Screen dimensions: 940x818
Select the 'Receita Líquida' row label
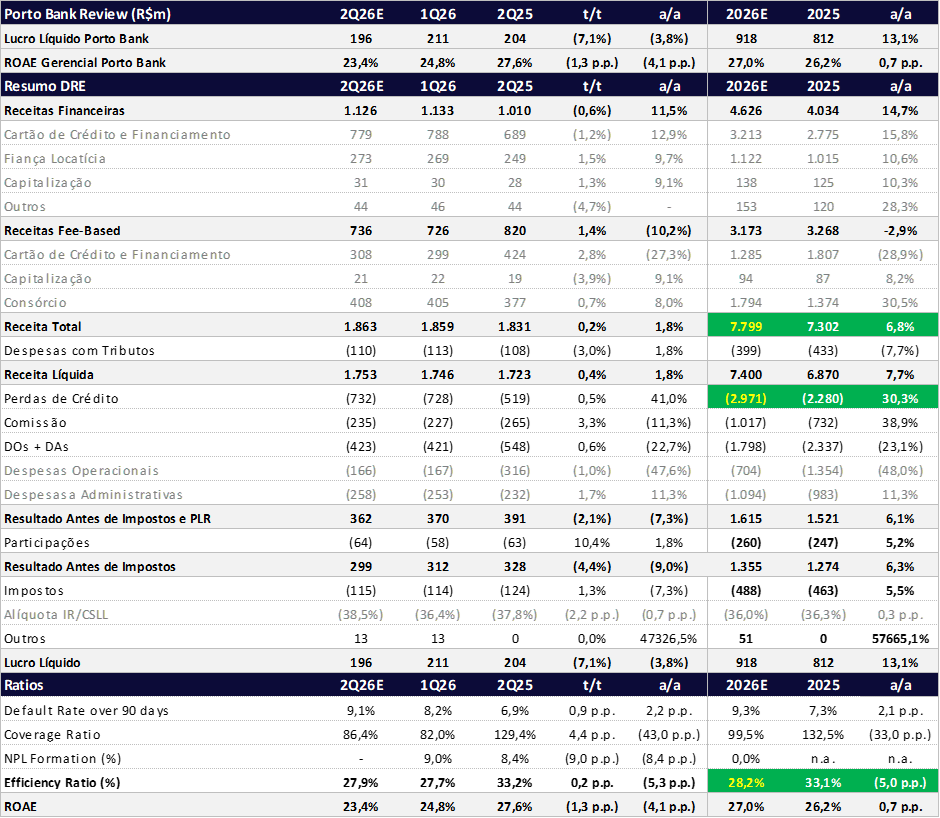click(x=49, y=374)
